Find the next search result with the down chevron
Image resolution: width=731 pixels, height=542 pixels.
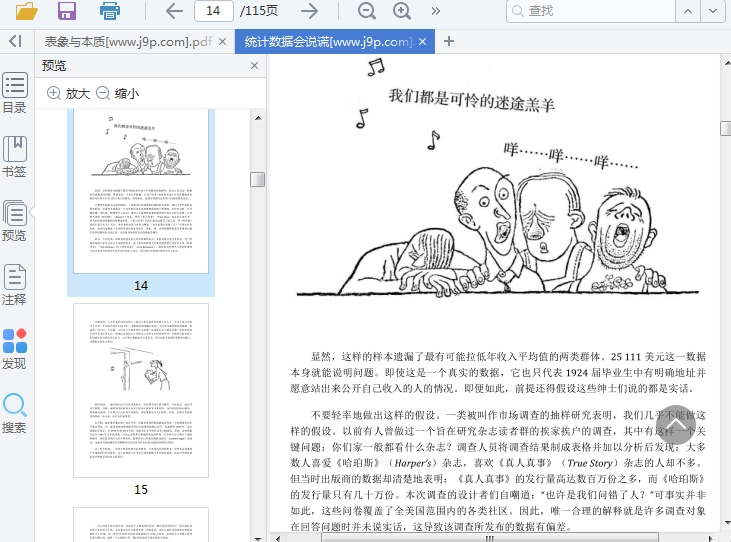[713, 11]
